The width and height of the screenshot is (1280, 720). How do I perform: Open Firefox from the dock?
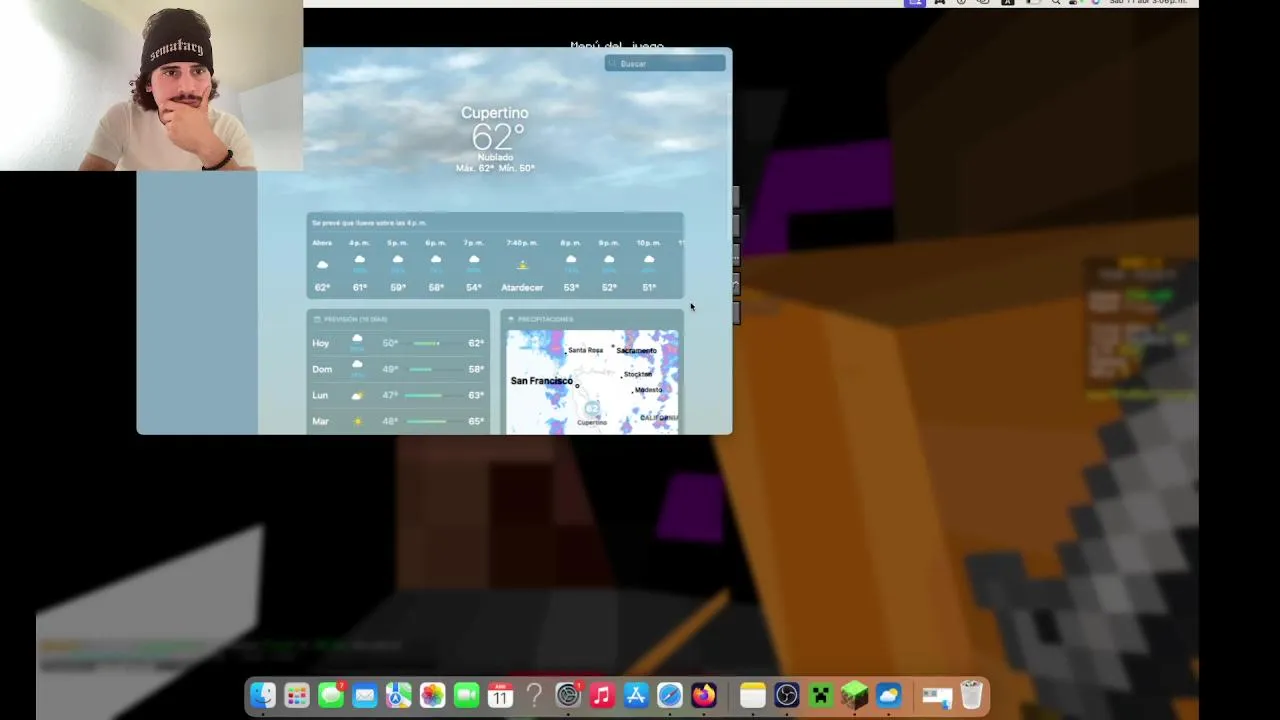[x=704, y=695]
